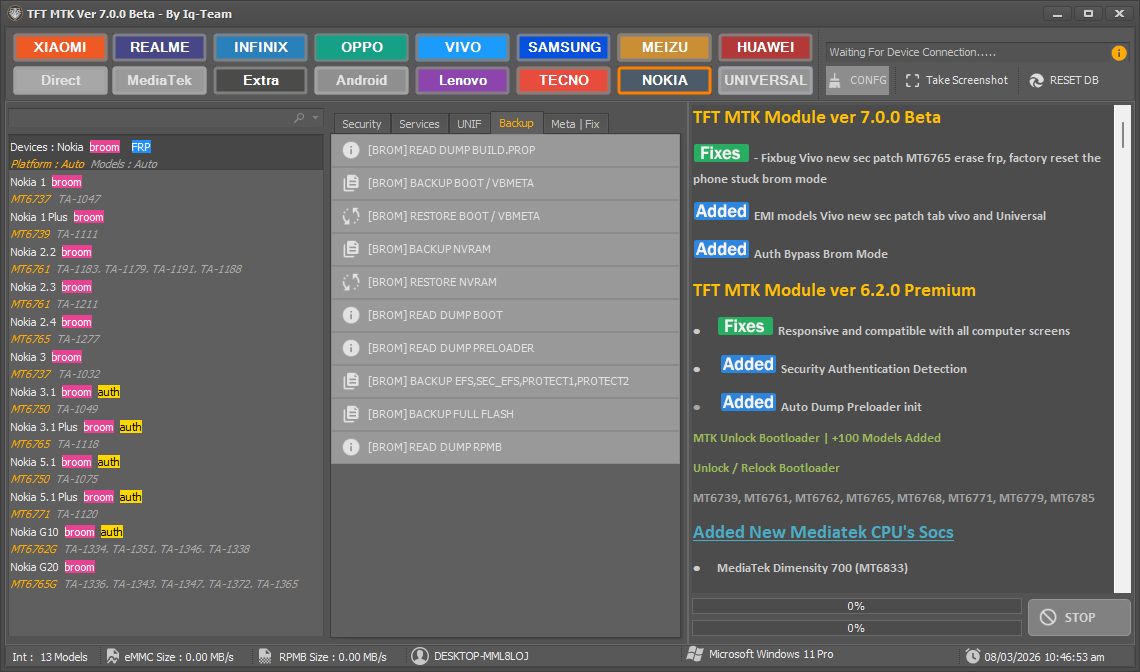Screen dimensions: 1140x672
Task: Click the restore icon on [BROM] RESTORE BOOT / VBMETA
Action: coord(351,216)
